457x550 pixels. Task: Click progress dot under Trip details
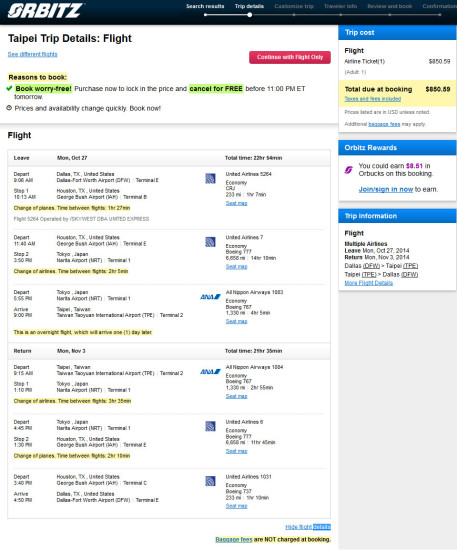tap(249, 15)
